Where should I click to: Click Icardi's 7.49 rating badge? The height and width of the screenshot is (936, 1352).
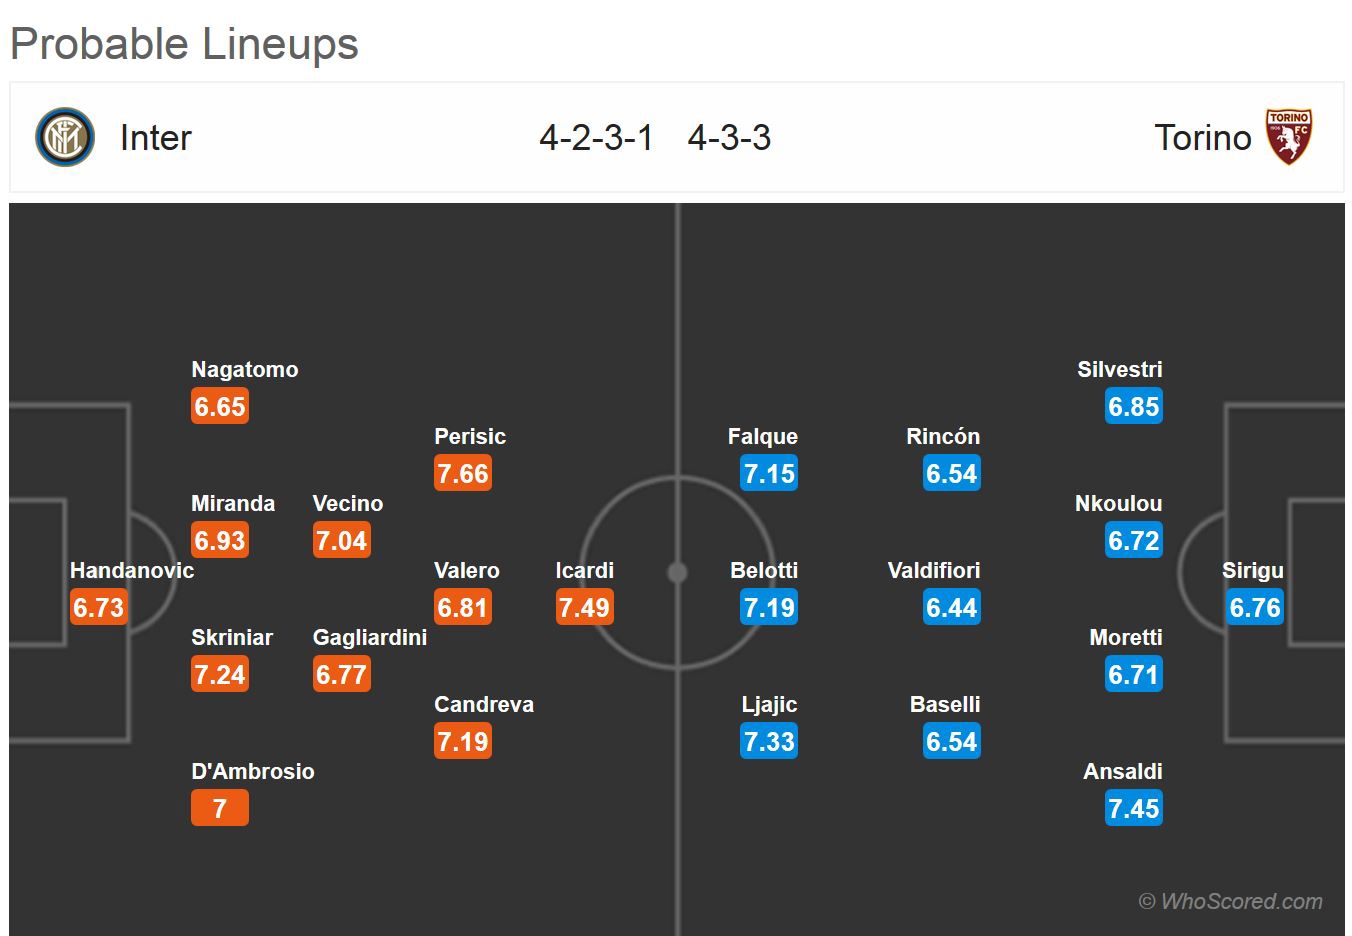[x=585, y=607]
